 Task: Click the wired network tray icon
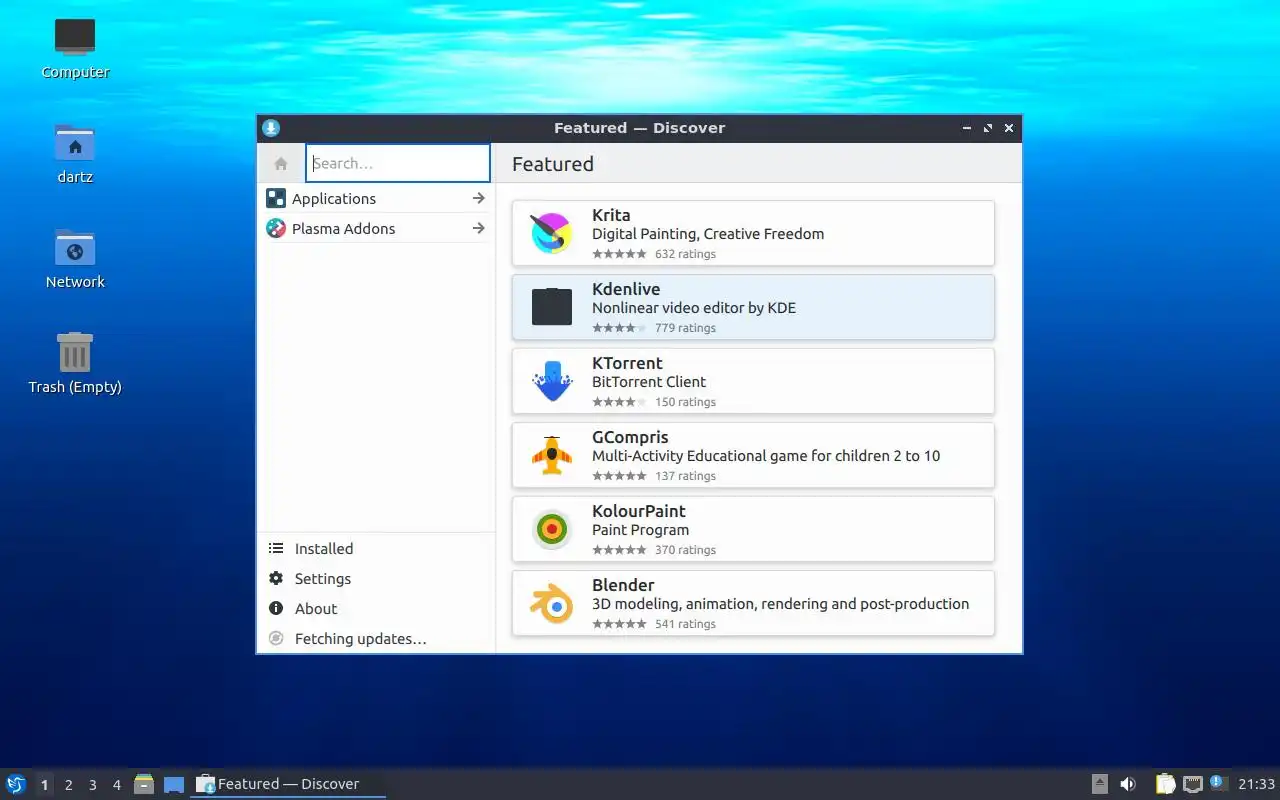(x=1192, y=784)
